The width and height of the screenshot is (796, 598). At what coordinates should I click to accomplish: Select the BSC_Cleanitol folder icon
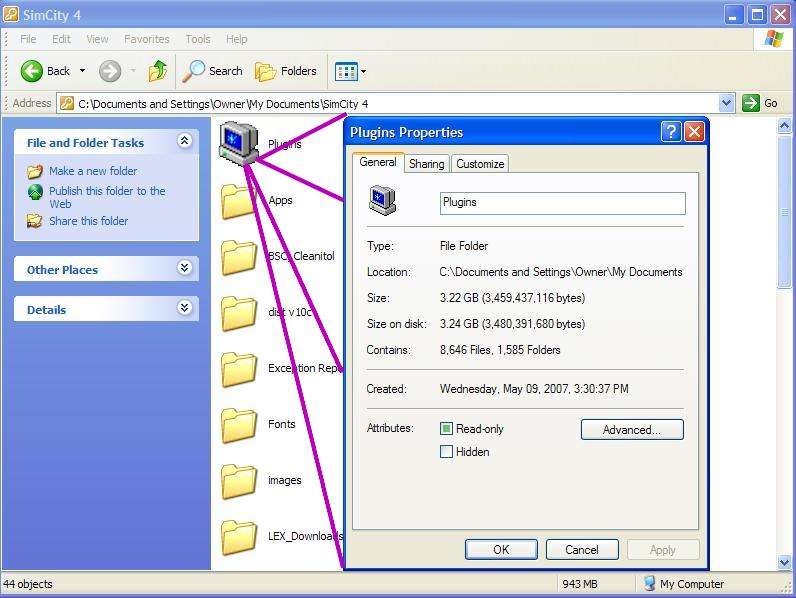coord(239,257)
